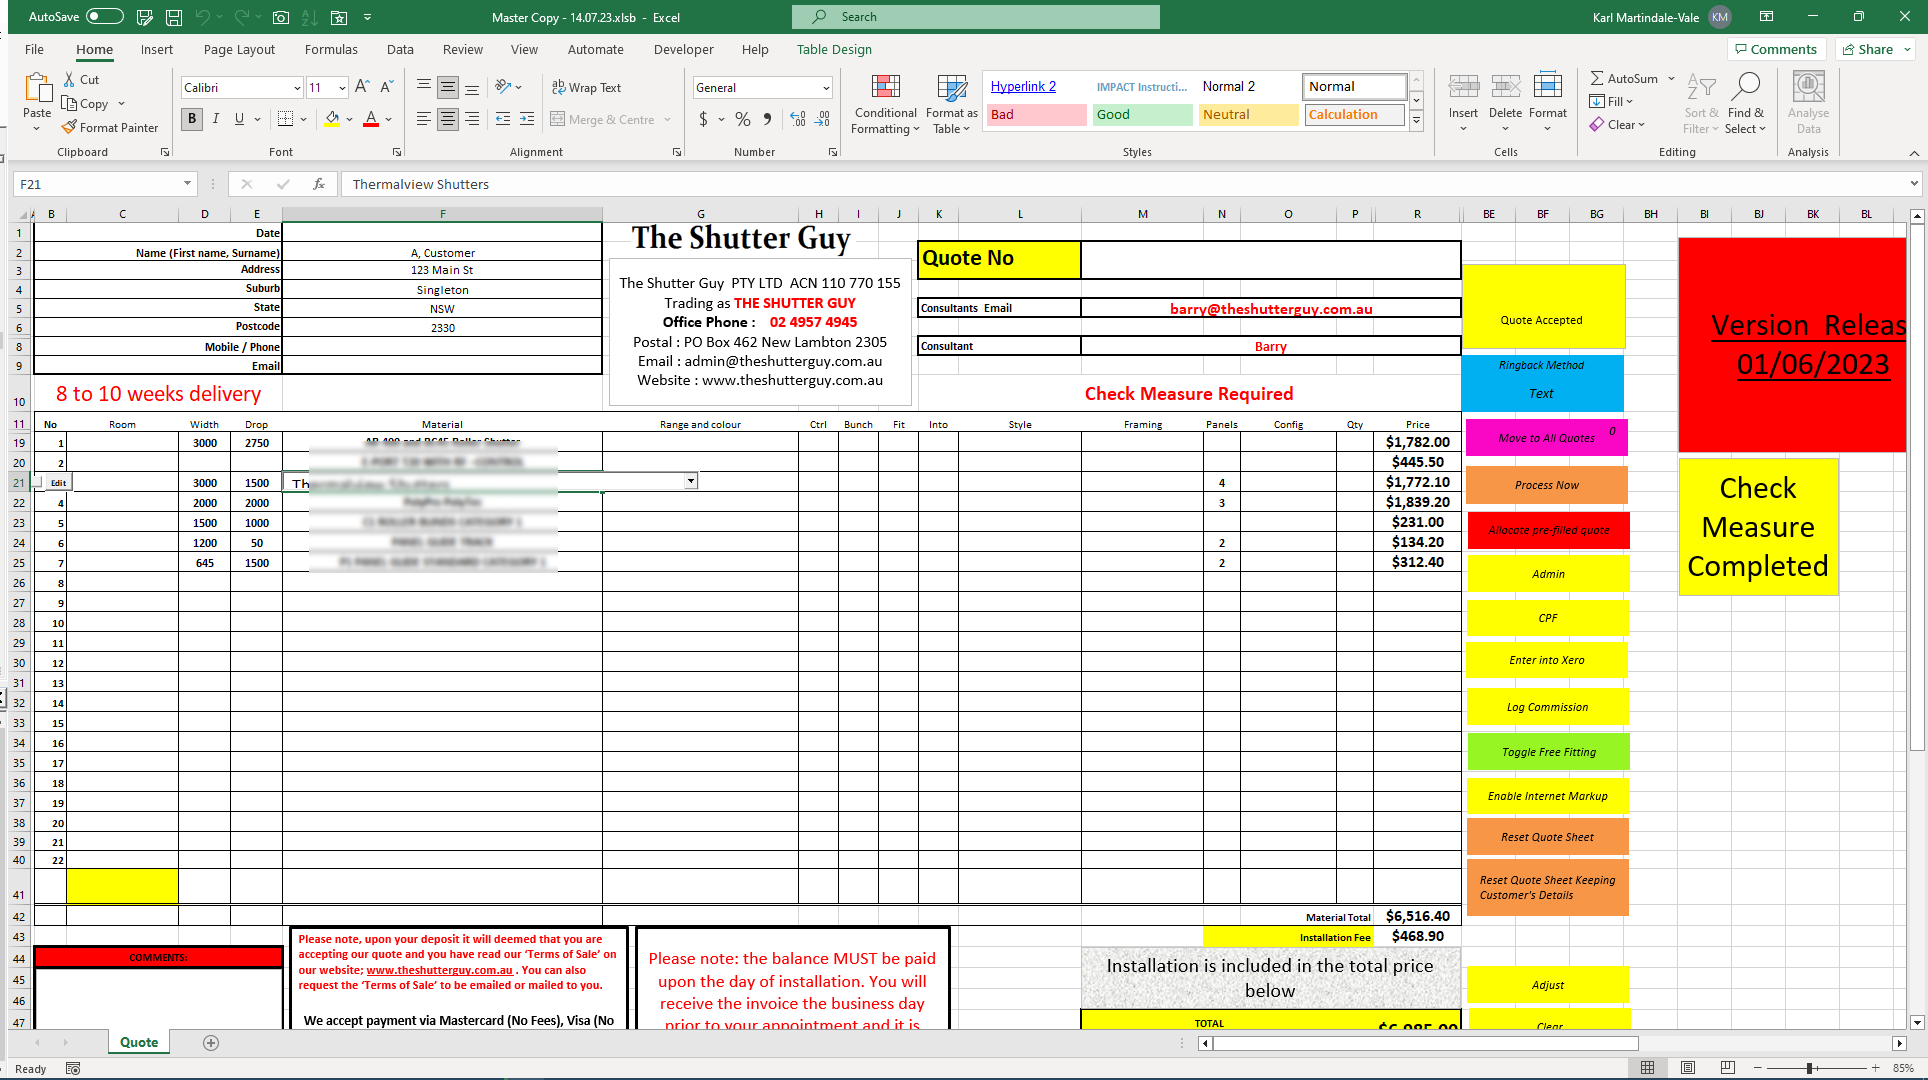This screenshot has height=1080, width=1928.
Task: Click the Save icon in title bar
Action: coord(174,17)
